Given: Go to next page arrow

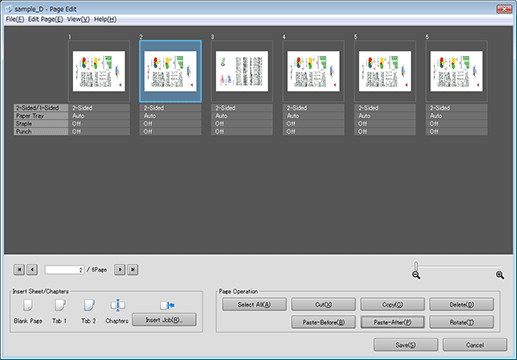Looking at the screenshot, I should point(120,269).
